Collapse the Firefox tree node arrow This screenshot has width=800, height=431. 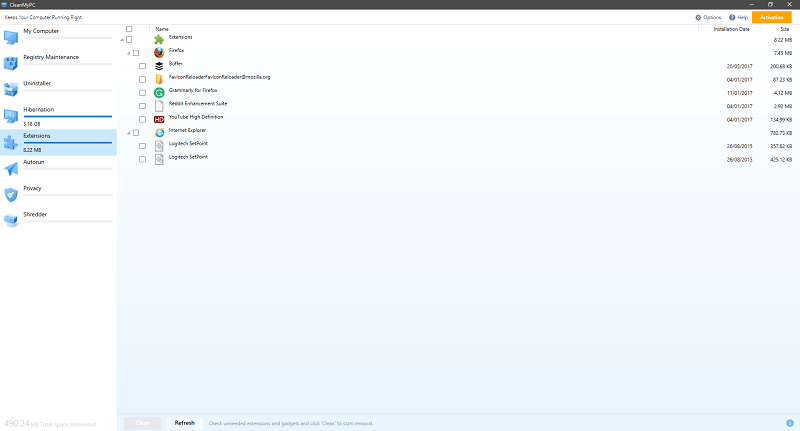point(129,53)
